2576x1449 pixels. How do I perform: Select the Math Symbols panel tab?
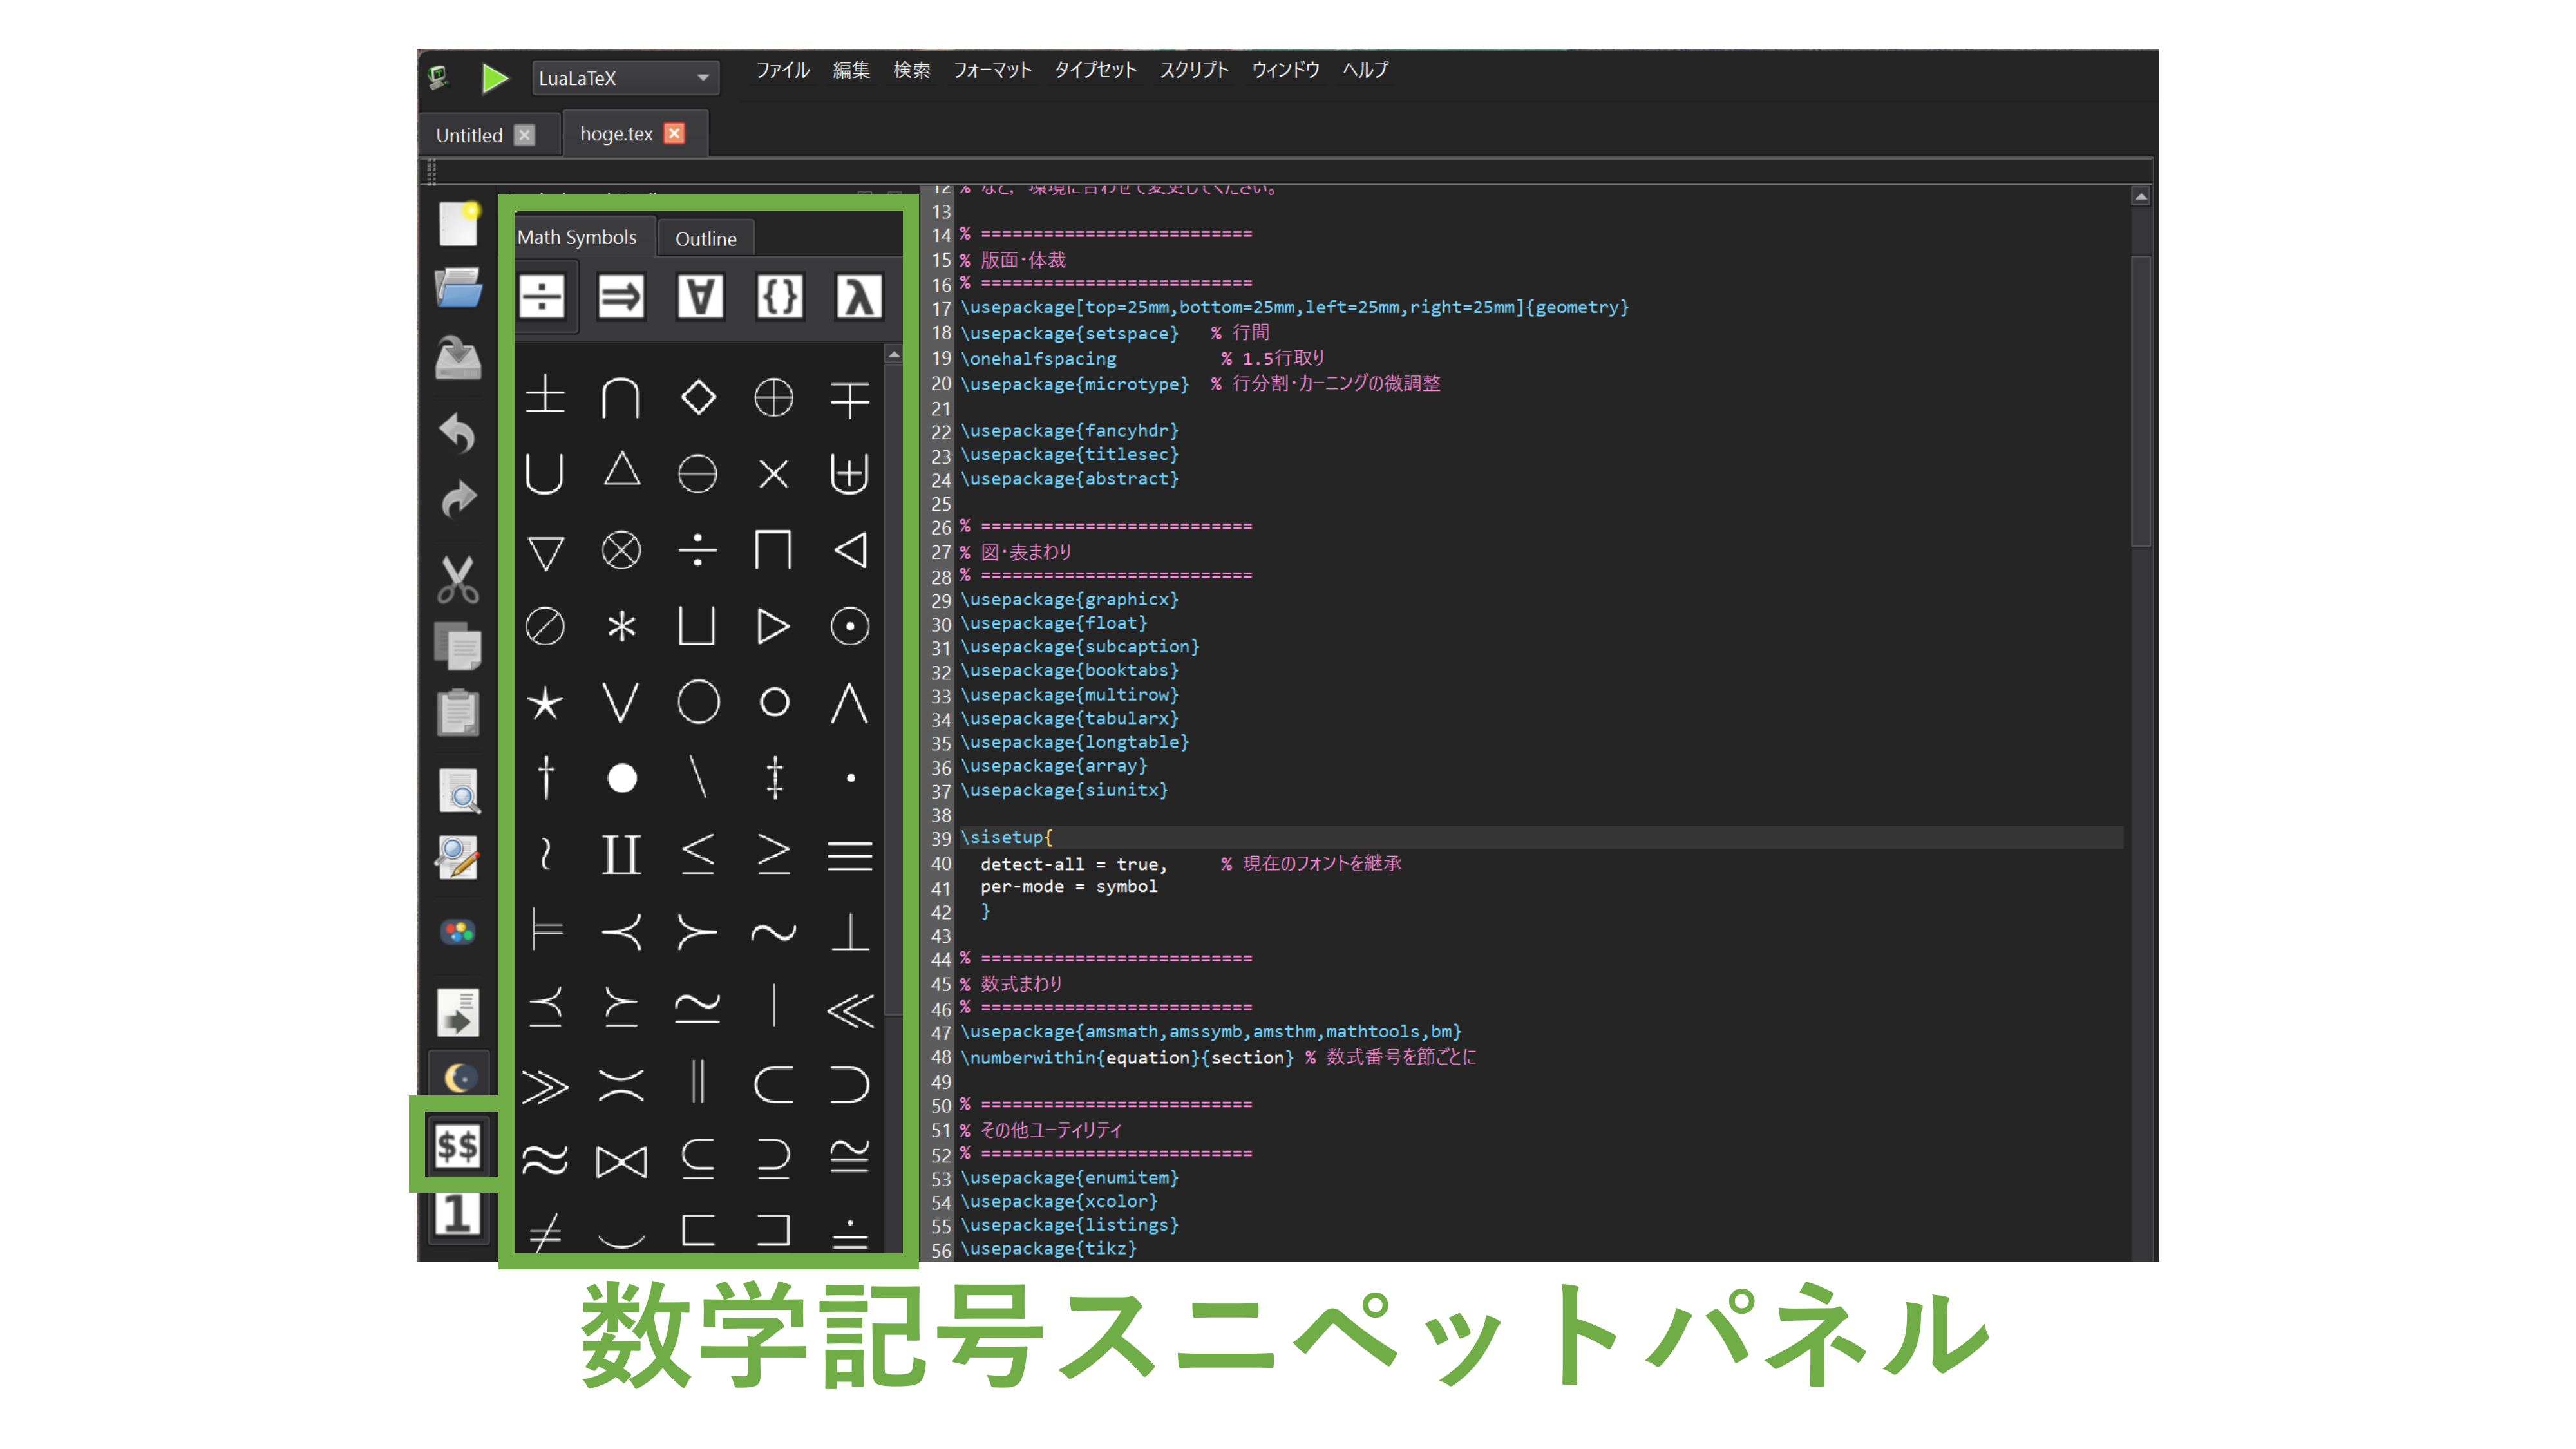577,238
